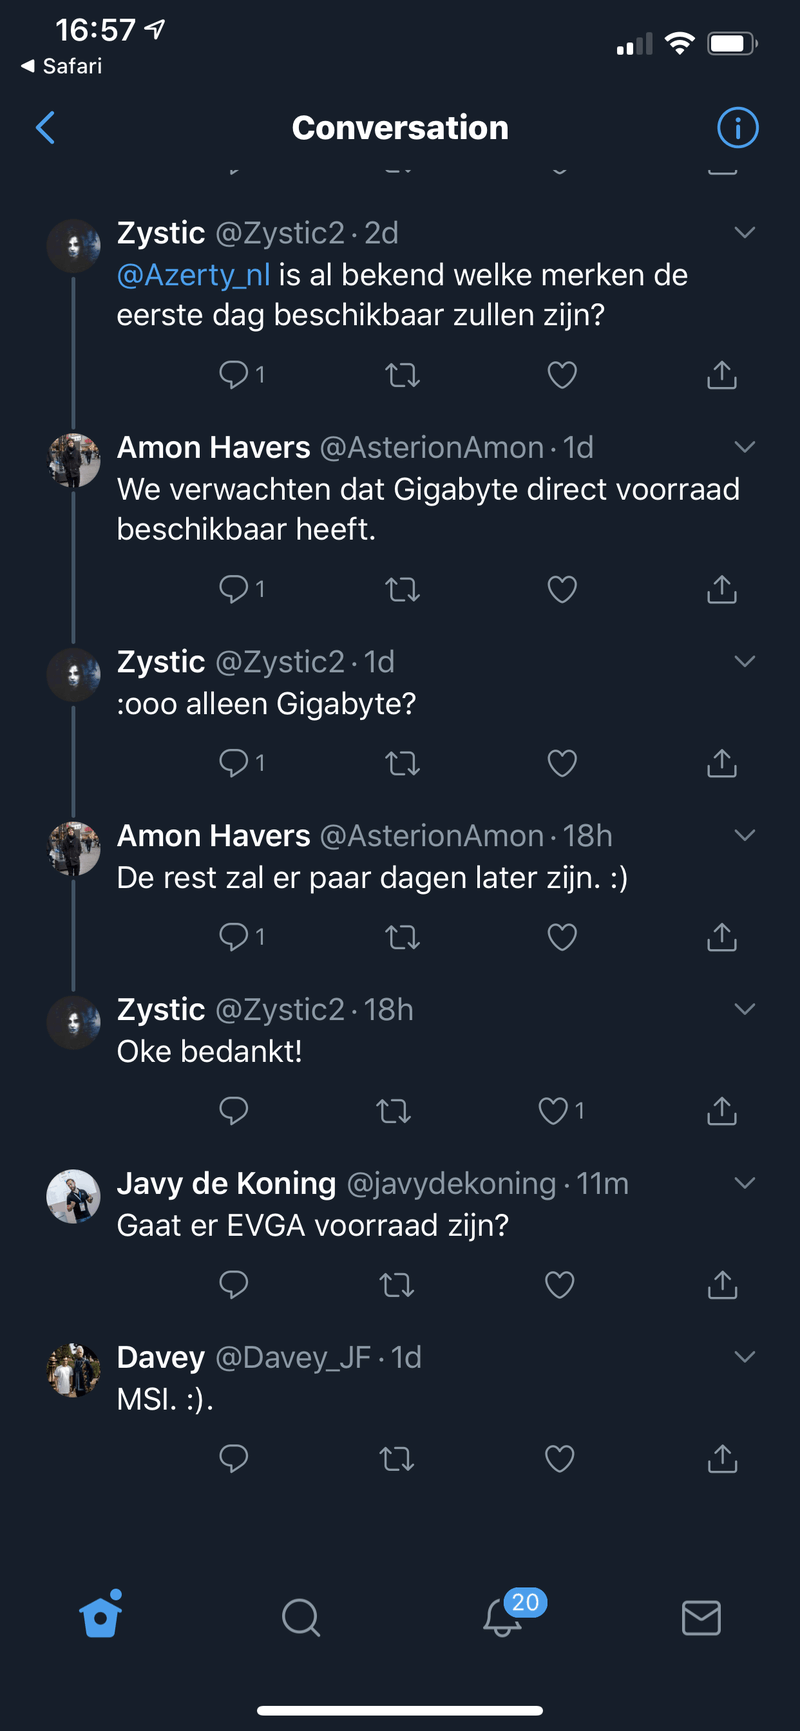The image size is (800, 1731).
Task: Share Zystic's ':ooo alleen Gigabyte?' tweet
Action: (721, 762)
